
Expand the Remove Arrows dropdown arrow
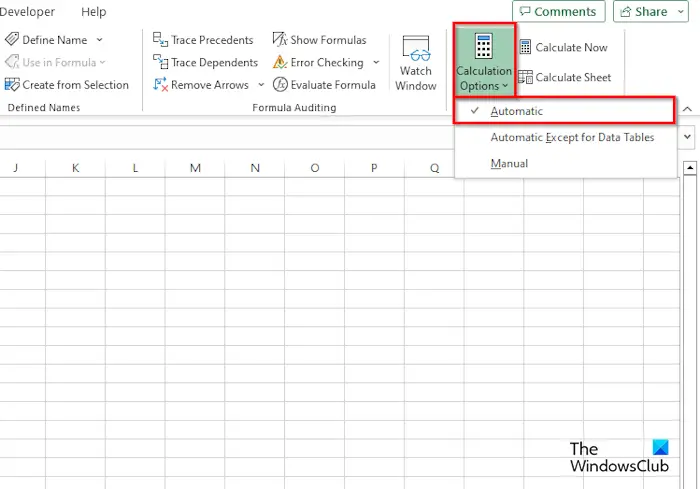(x=261, y=84)
